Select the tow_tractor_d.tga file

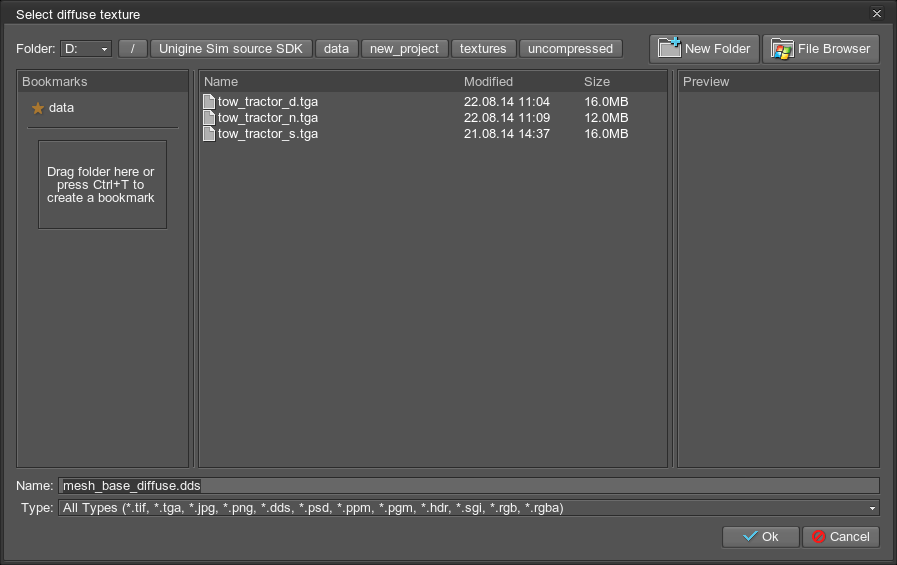click(268, 102)
